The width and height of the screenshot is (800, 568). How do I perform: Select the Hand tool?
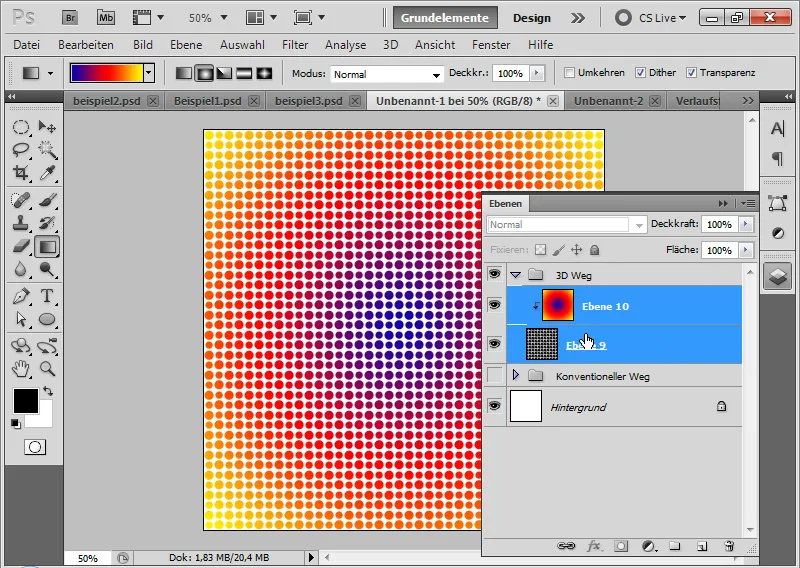[20, 369]
